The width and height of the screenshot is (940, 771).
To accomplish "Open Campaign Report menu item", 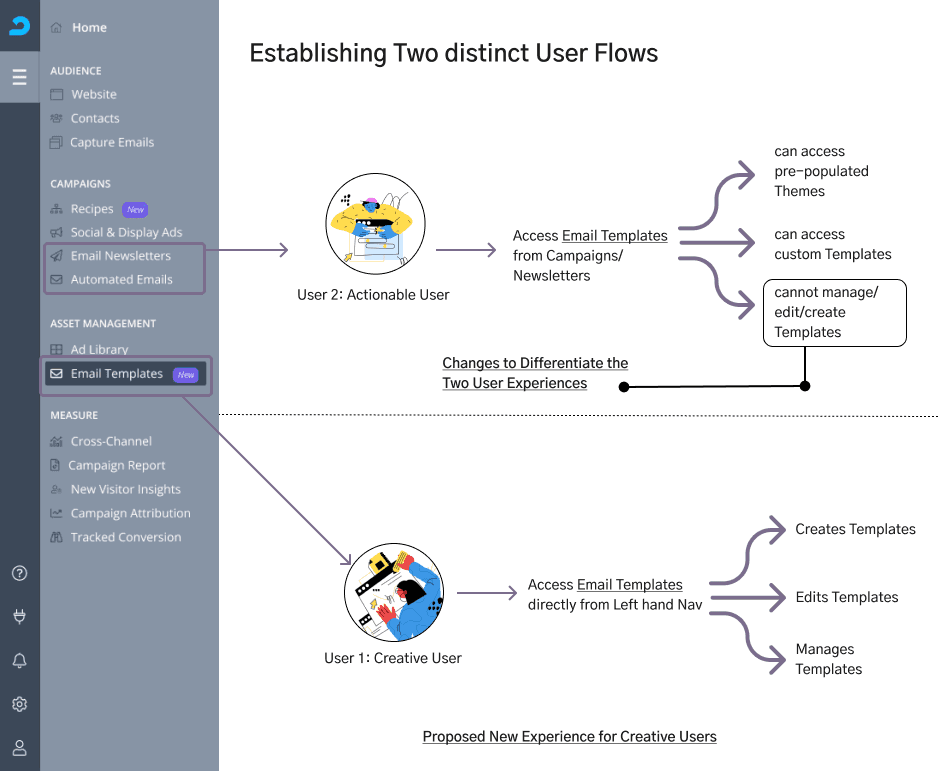I will [x=116, y=465].
